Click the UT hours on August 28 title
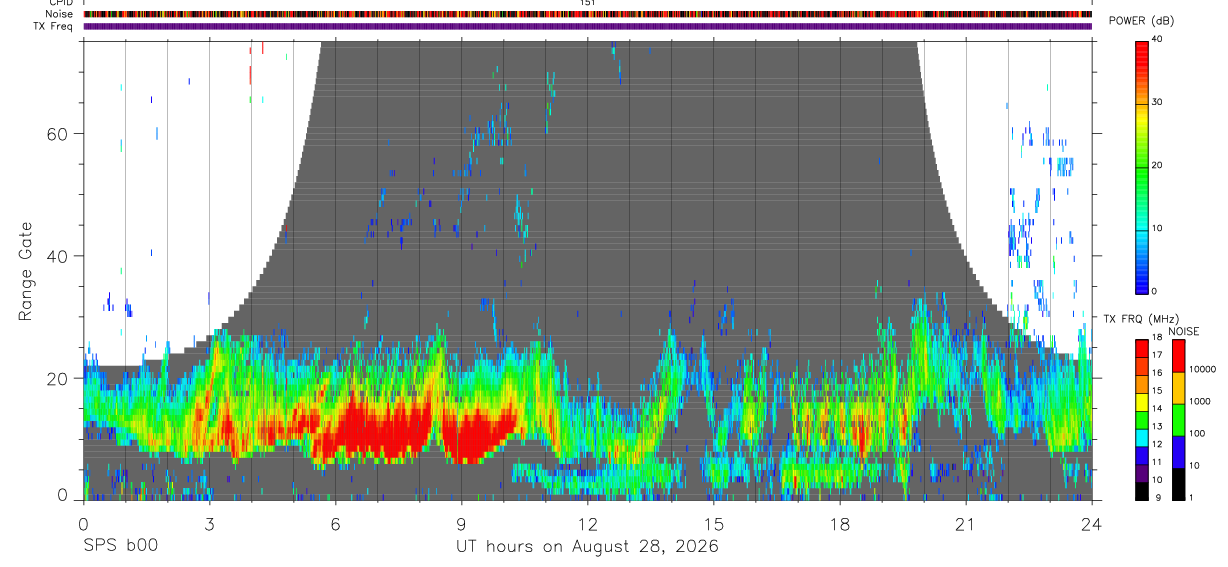The width and height of the screenshot is (1228, 567). [x=587, y=546]
